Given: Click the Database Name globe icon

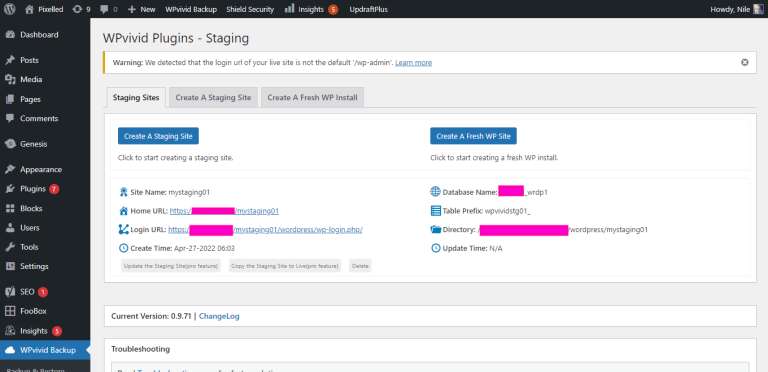Looking at the screenshot, I should (x=435, y=192).
